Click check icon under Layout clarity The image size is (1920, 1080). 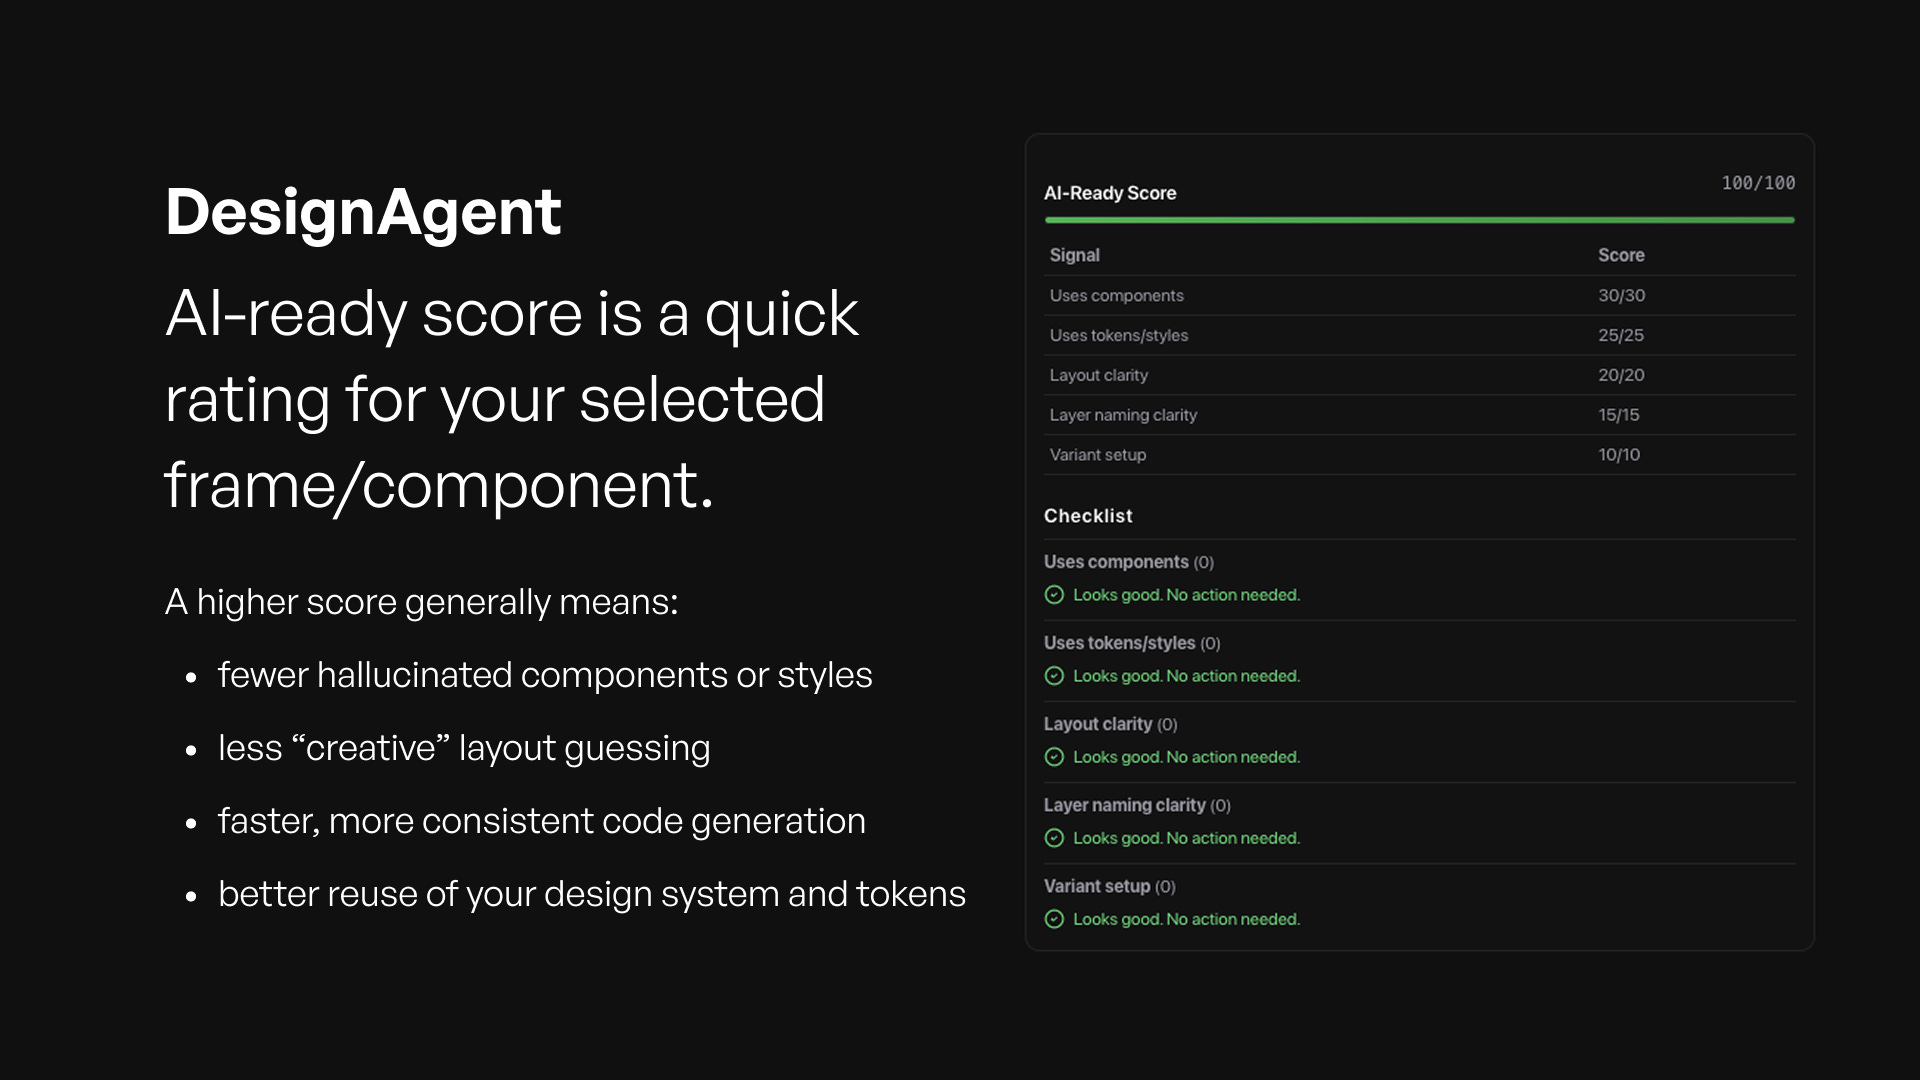1054,757
